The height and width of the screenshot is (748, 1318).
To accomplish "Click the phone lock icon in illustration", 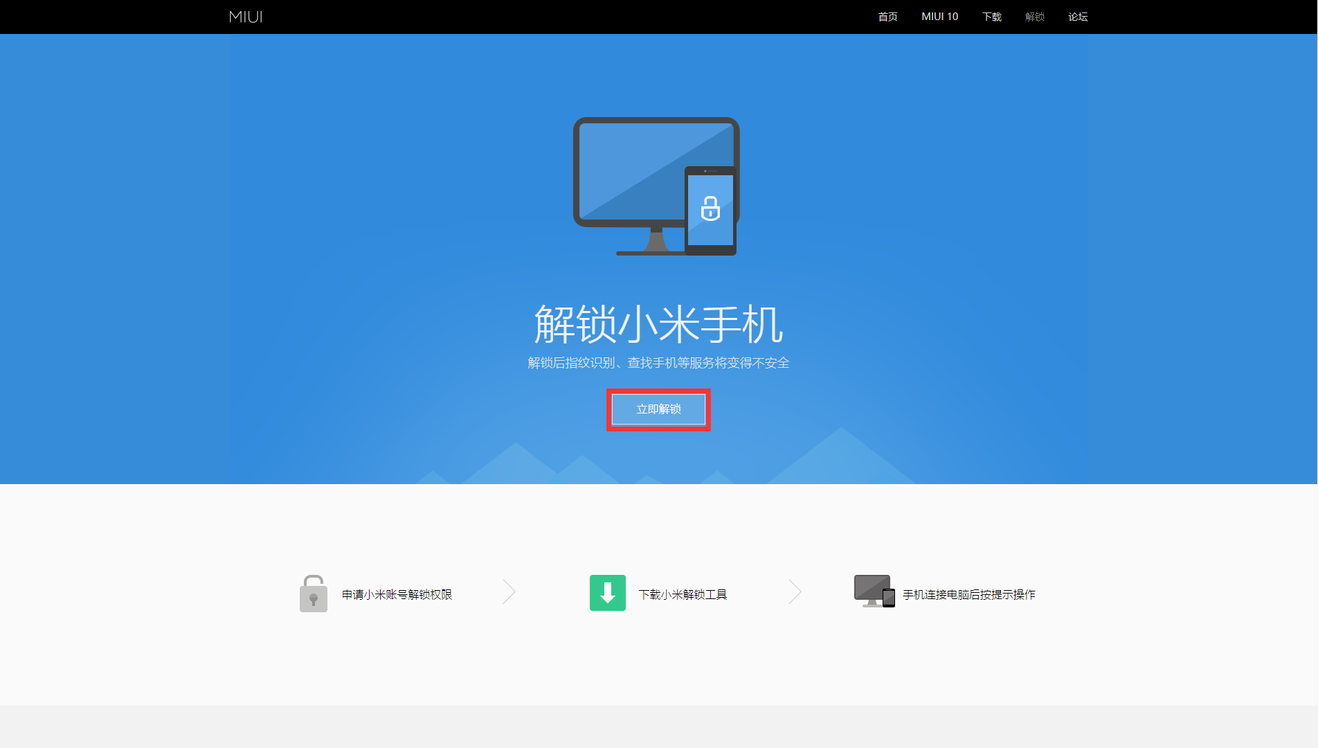I will coord(710,208).
